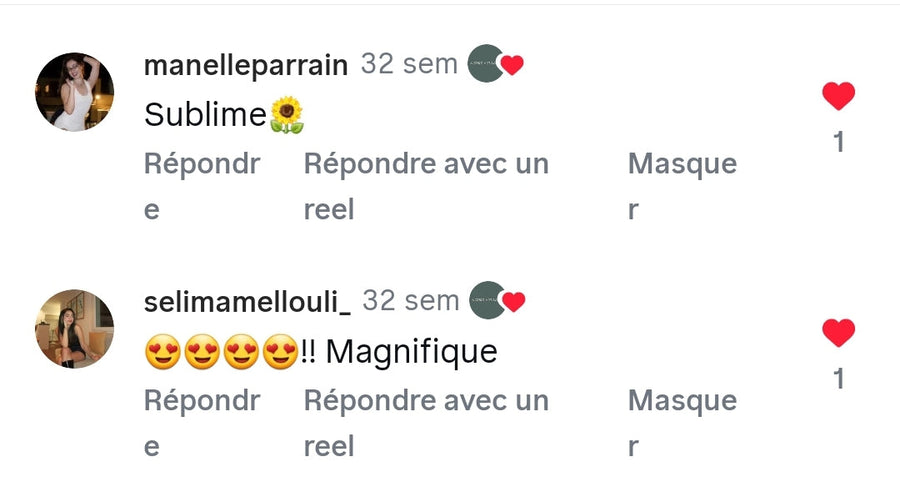Click the creator-liked badge beside selimamellouli_'s timestamp

[497, 300]
